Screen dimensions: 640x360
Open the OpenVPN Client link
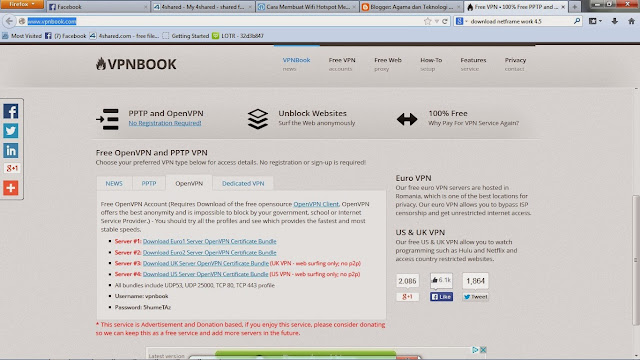tap(316, 204)
